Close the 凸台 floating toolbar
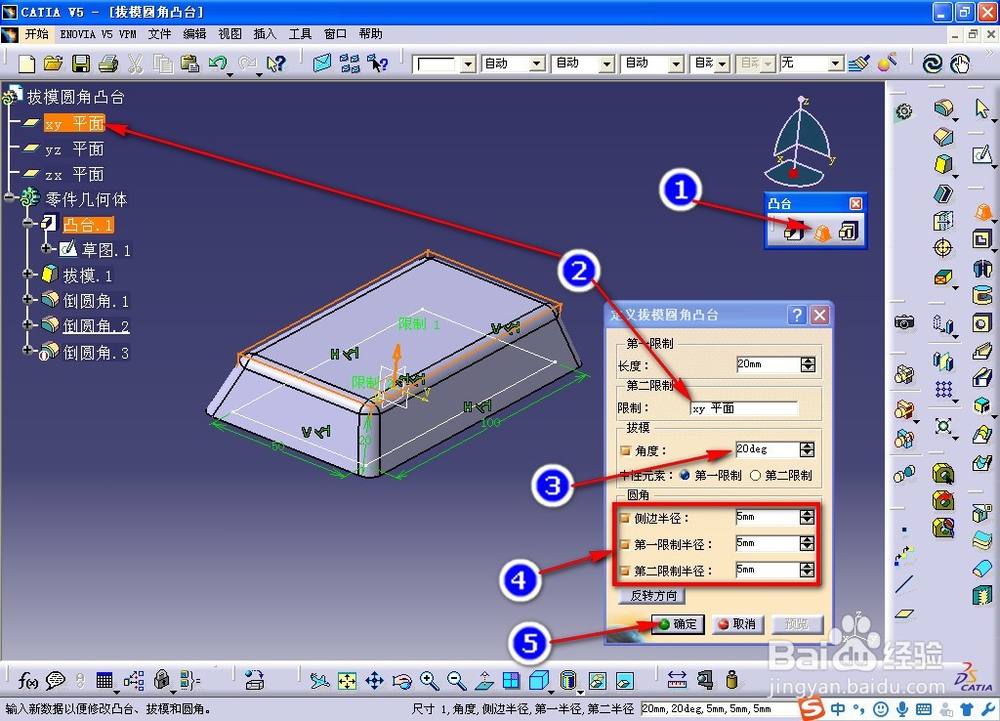 click(856, 203)
